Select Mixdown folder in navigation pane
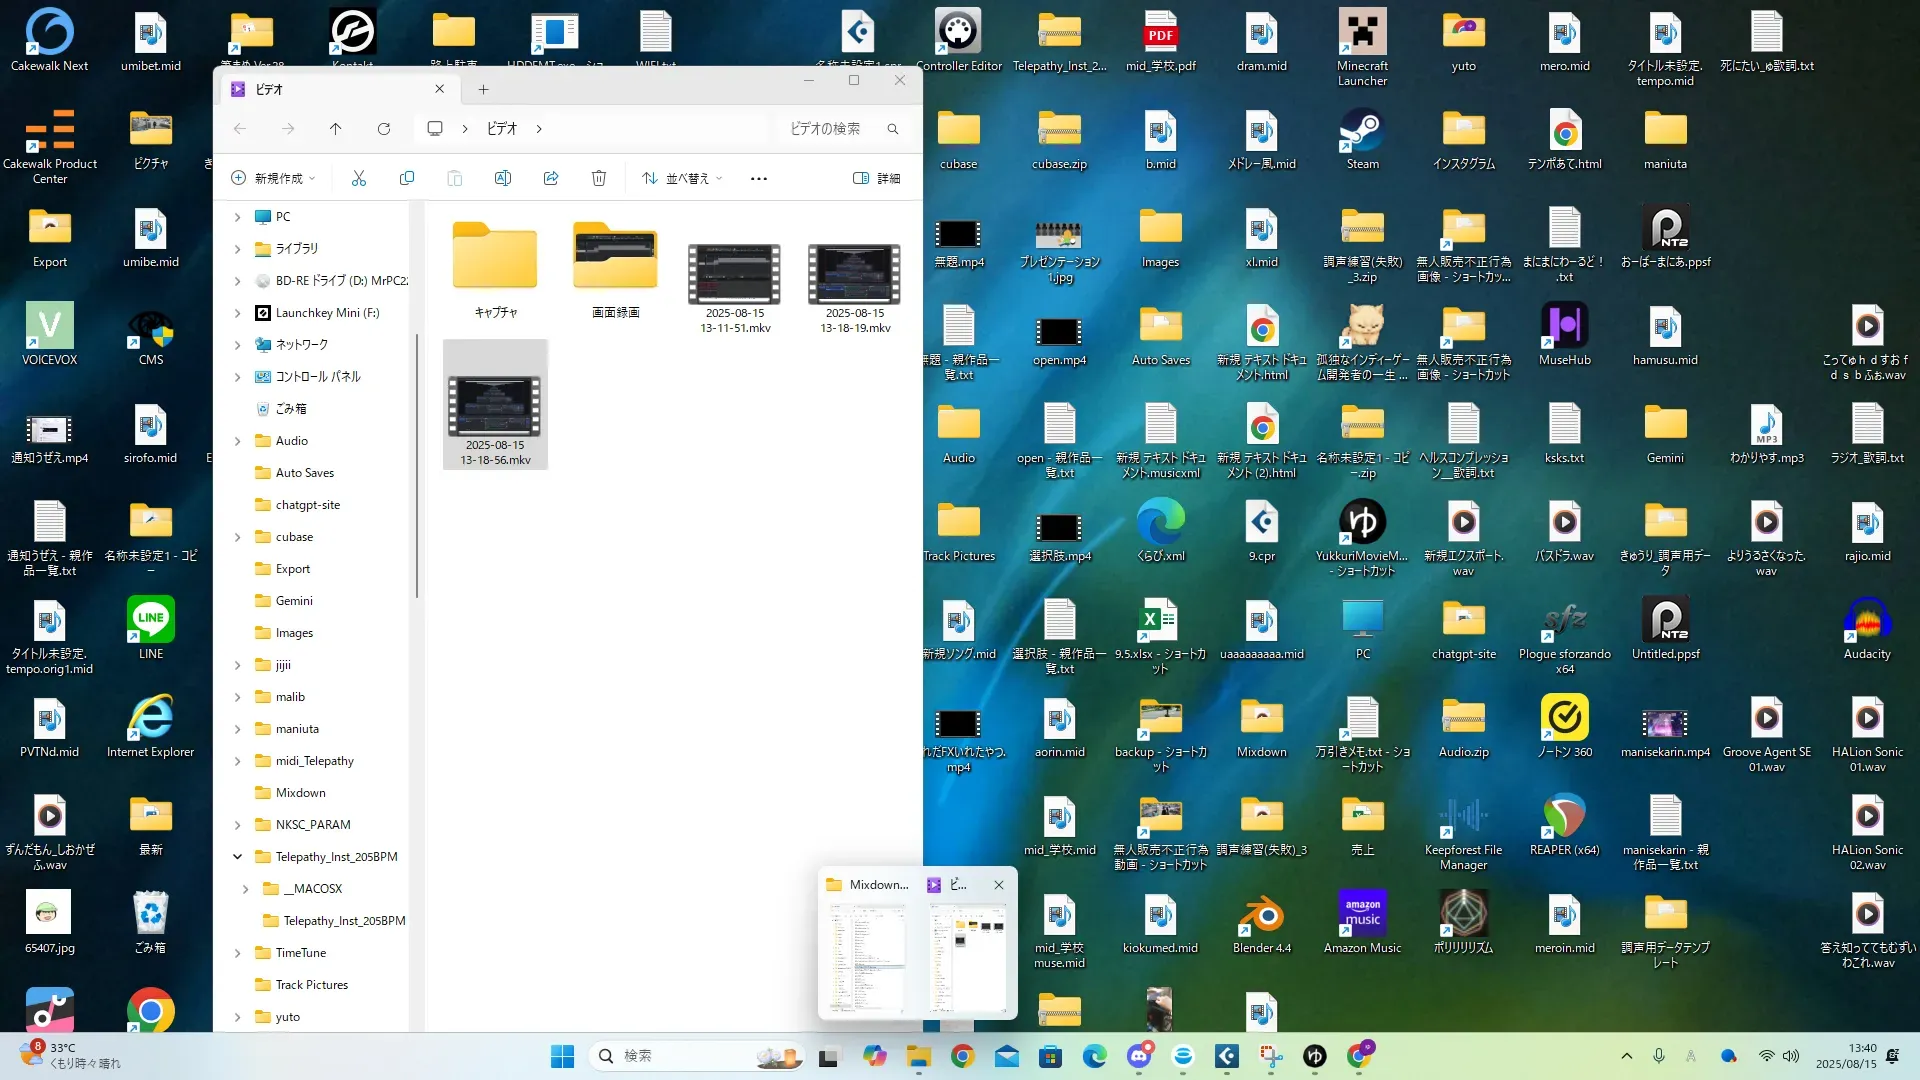1920x1080 pixels. point(300,793)
